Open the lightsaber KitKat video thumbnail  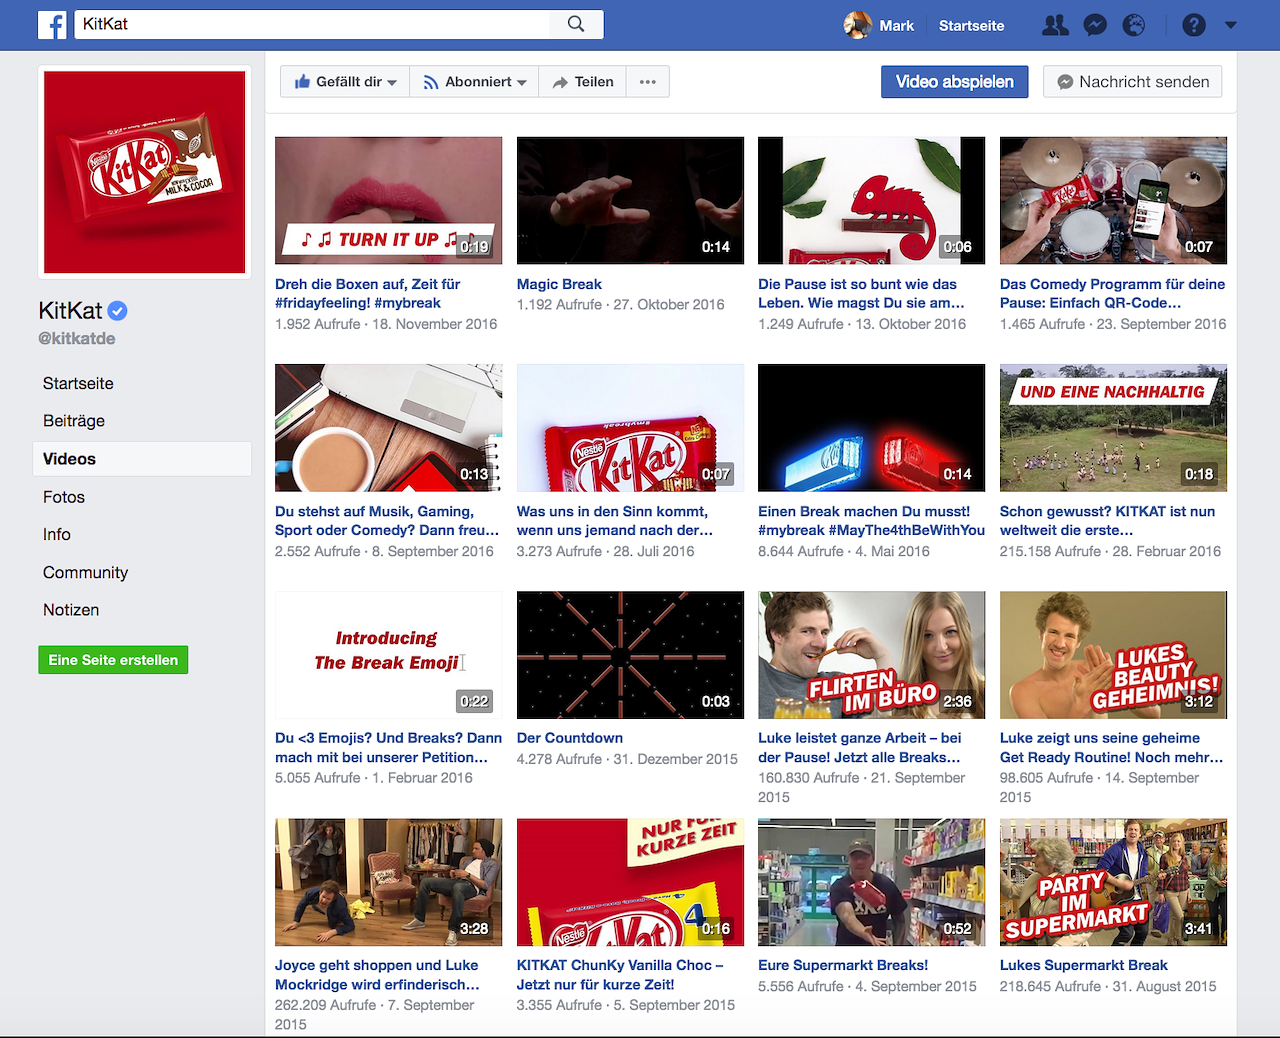click(872, 428)
